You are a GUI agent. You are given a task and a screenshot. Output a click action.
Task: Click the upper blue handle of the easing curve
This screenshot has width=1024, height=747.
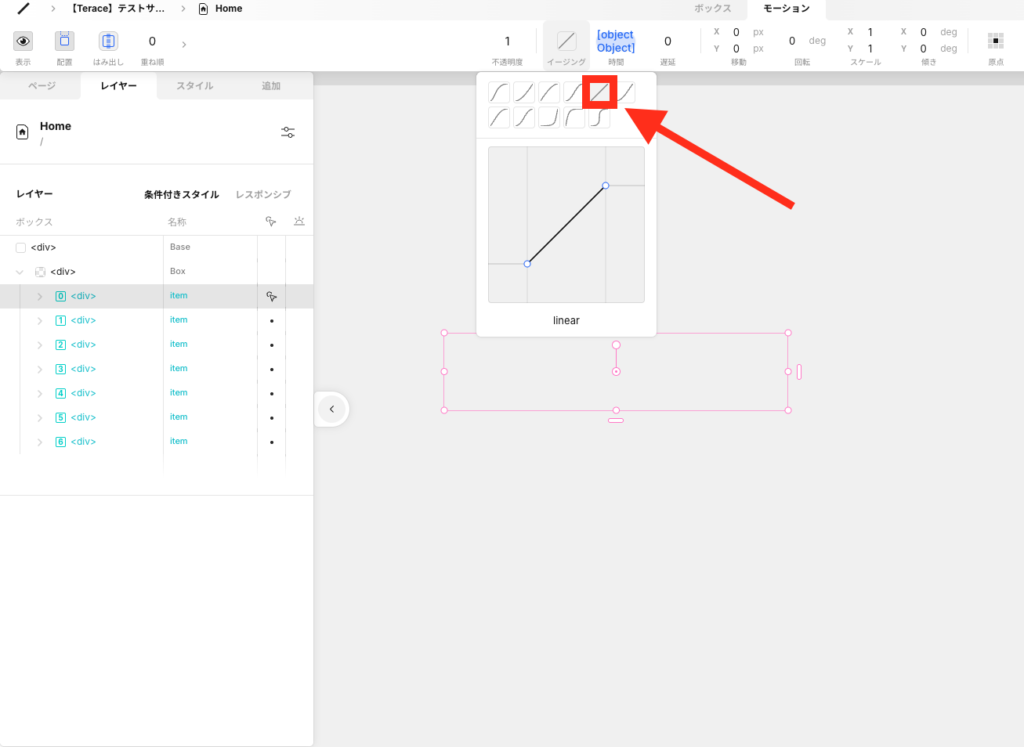[x=605, y=185]
